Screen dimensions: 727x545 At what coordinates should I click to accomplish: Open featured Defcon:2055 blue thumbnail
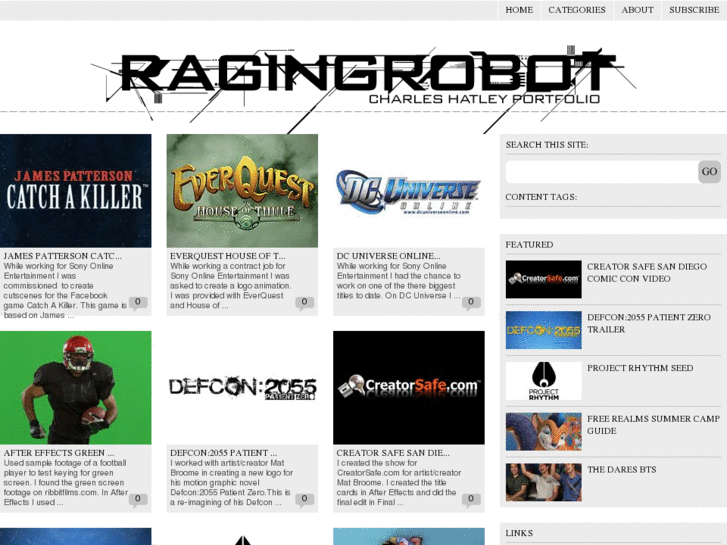[x=543, y=330]
